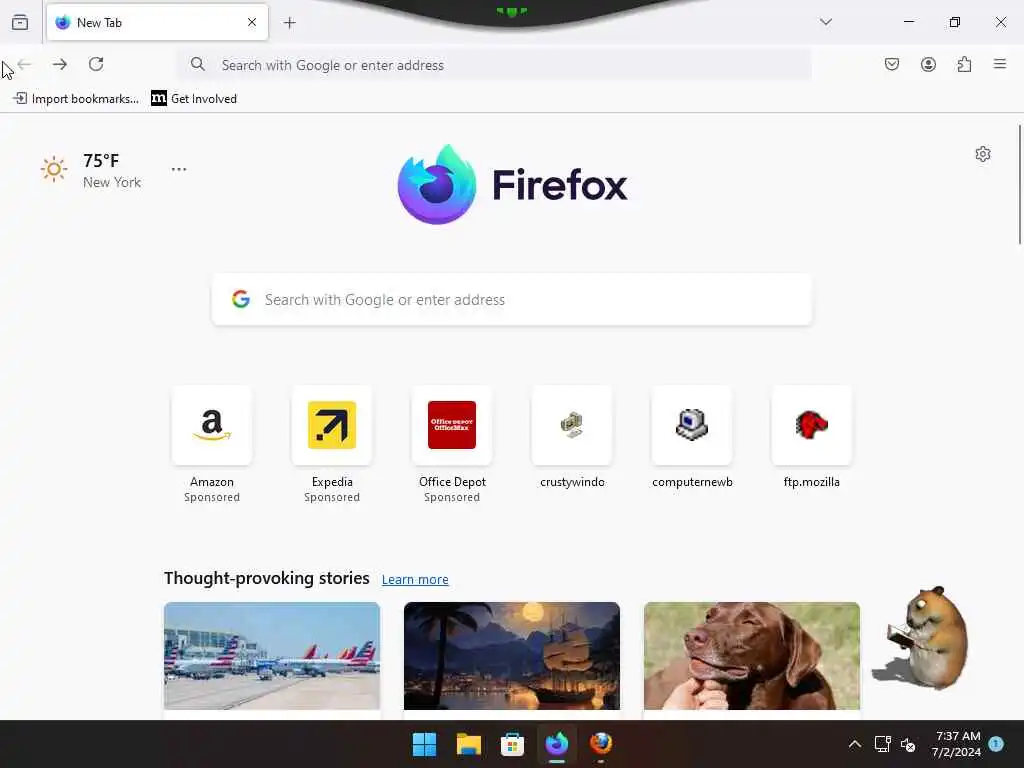Viewport: 1024px width, 768px height.
Task: Open Microsoft Store from taskbar
Action: pos(512,744)
